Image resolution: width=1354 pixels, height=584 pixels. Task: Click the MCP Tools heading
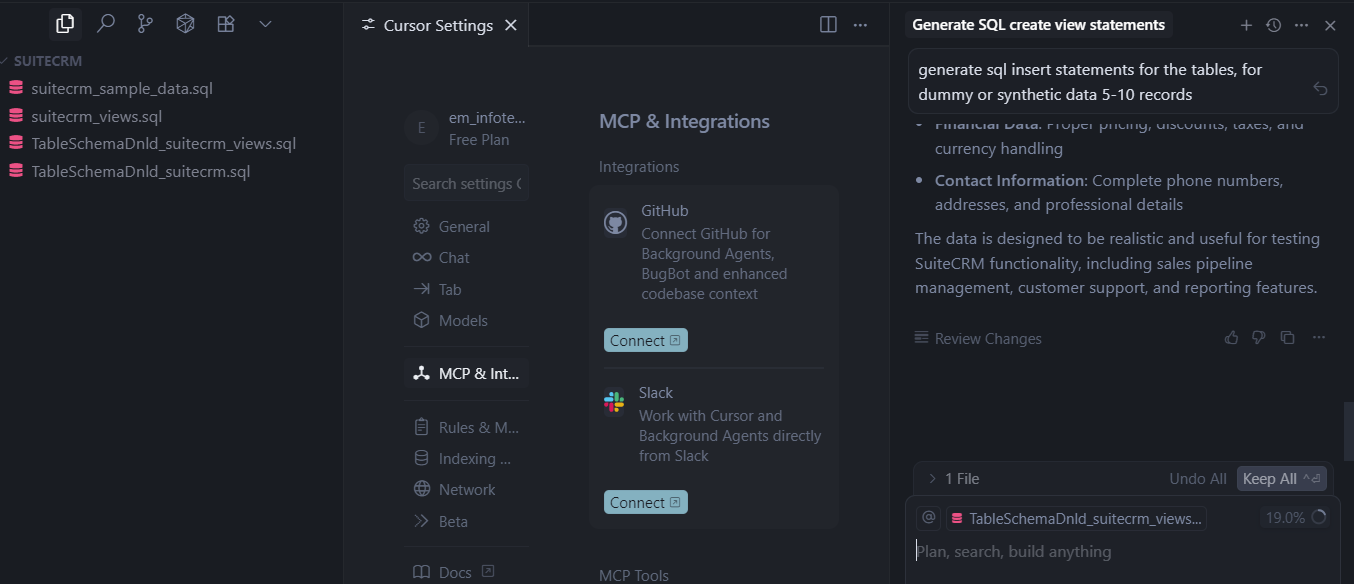(633, 575)
